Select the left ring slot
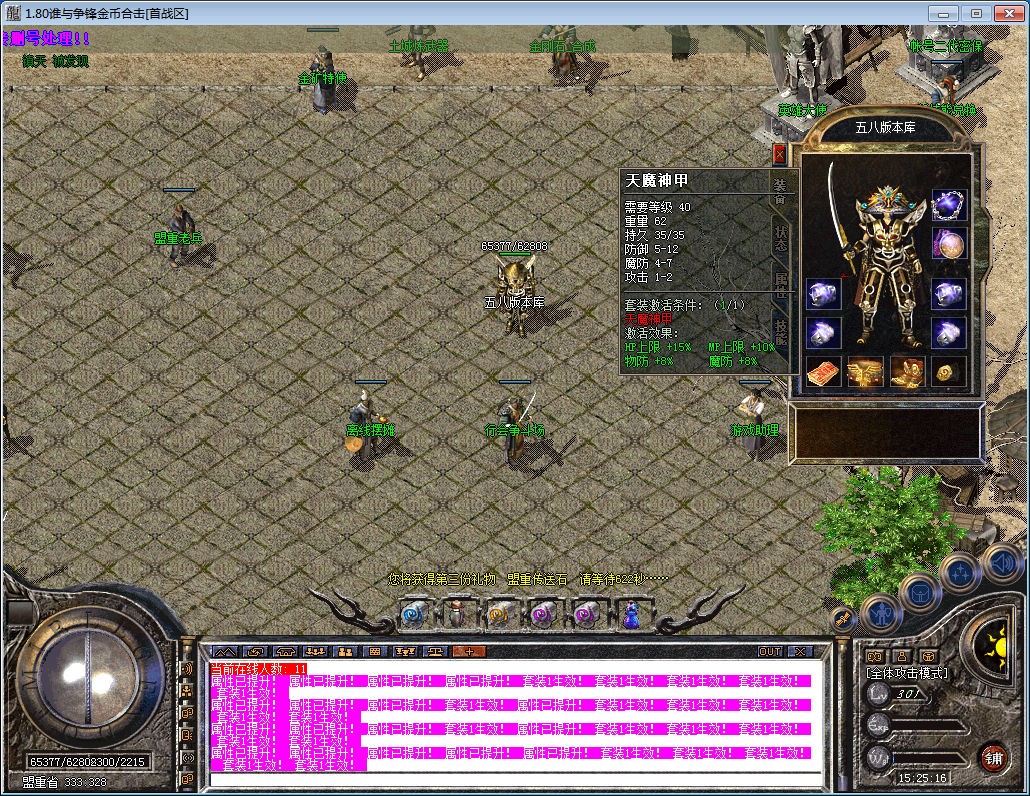The height and width of the screenshot is (796, 1030). [822, 333]
